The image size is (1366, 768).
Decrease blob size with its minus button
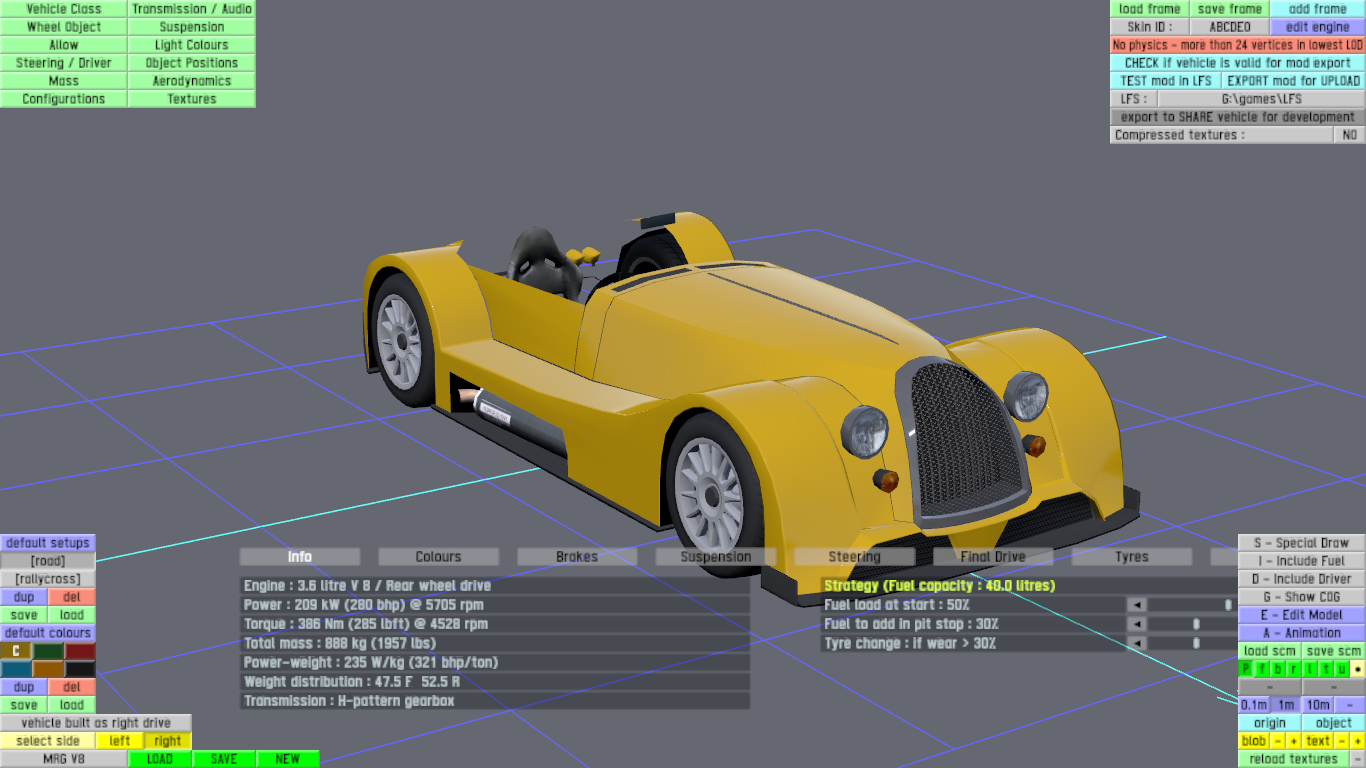[x=1278, y=741]
